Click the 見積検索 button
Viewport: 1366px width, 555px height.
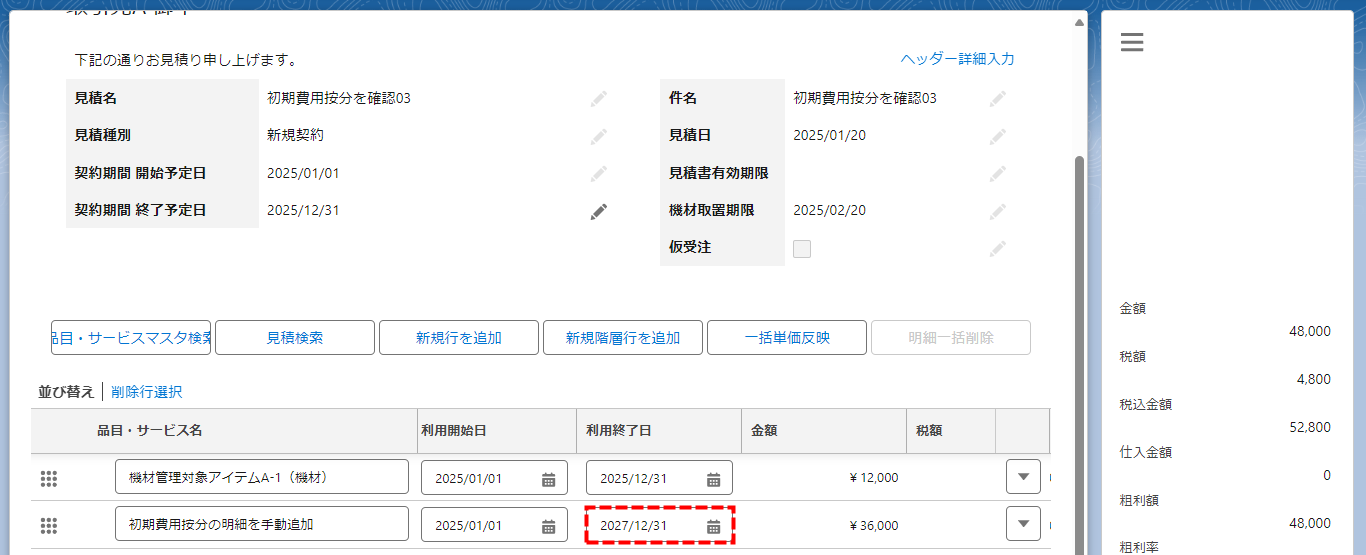pos(295,338)
